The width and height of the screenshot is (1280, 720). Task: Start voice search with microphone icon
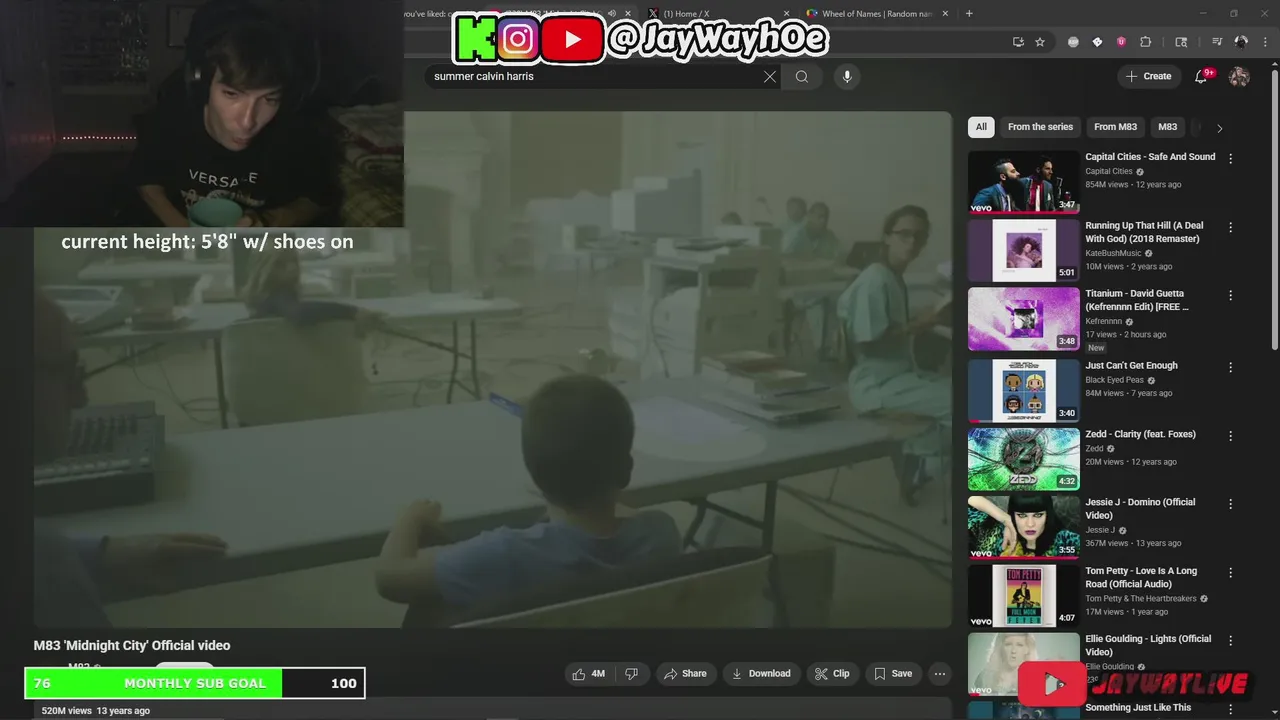point(847,77)
